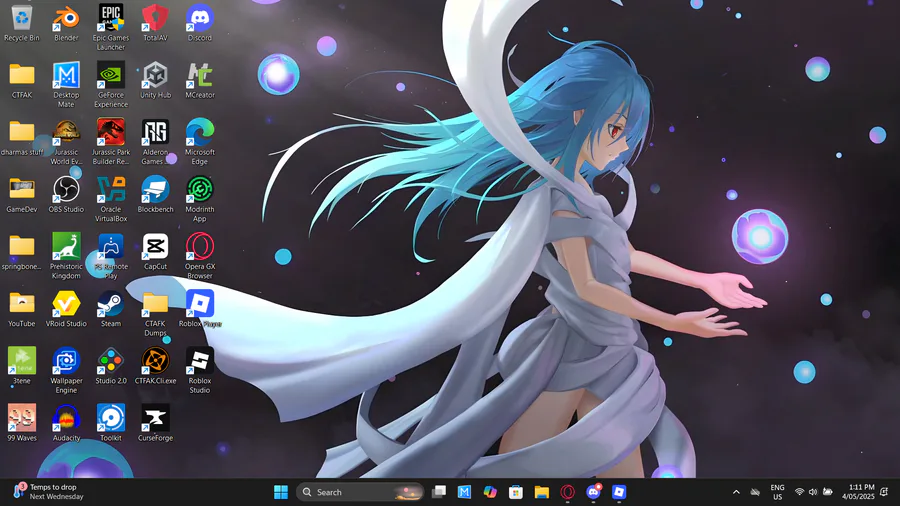Image resolution: width=900 pixels, height=506 pixels.
Task: Click the VRoid Studio shortcut
Action: point(66,310)
